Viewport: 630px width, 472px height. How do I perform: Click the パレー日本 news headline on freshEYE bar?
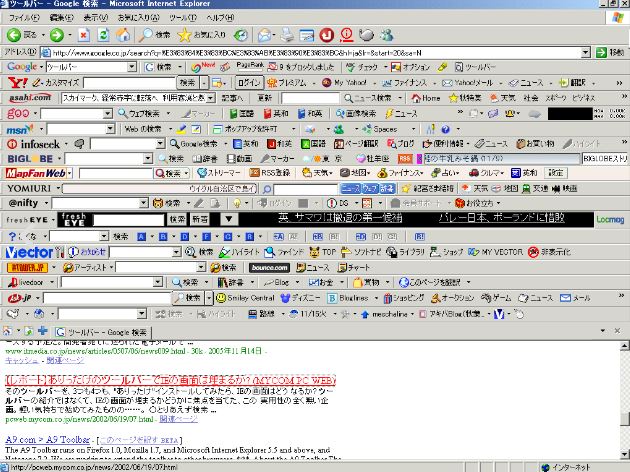click(501, 218)
